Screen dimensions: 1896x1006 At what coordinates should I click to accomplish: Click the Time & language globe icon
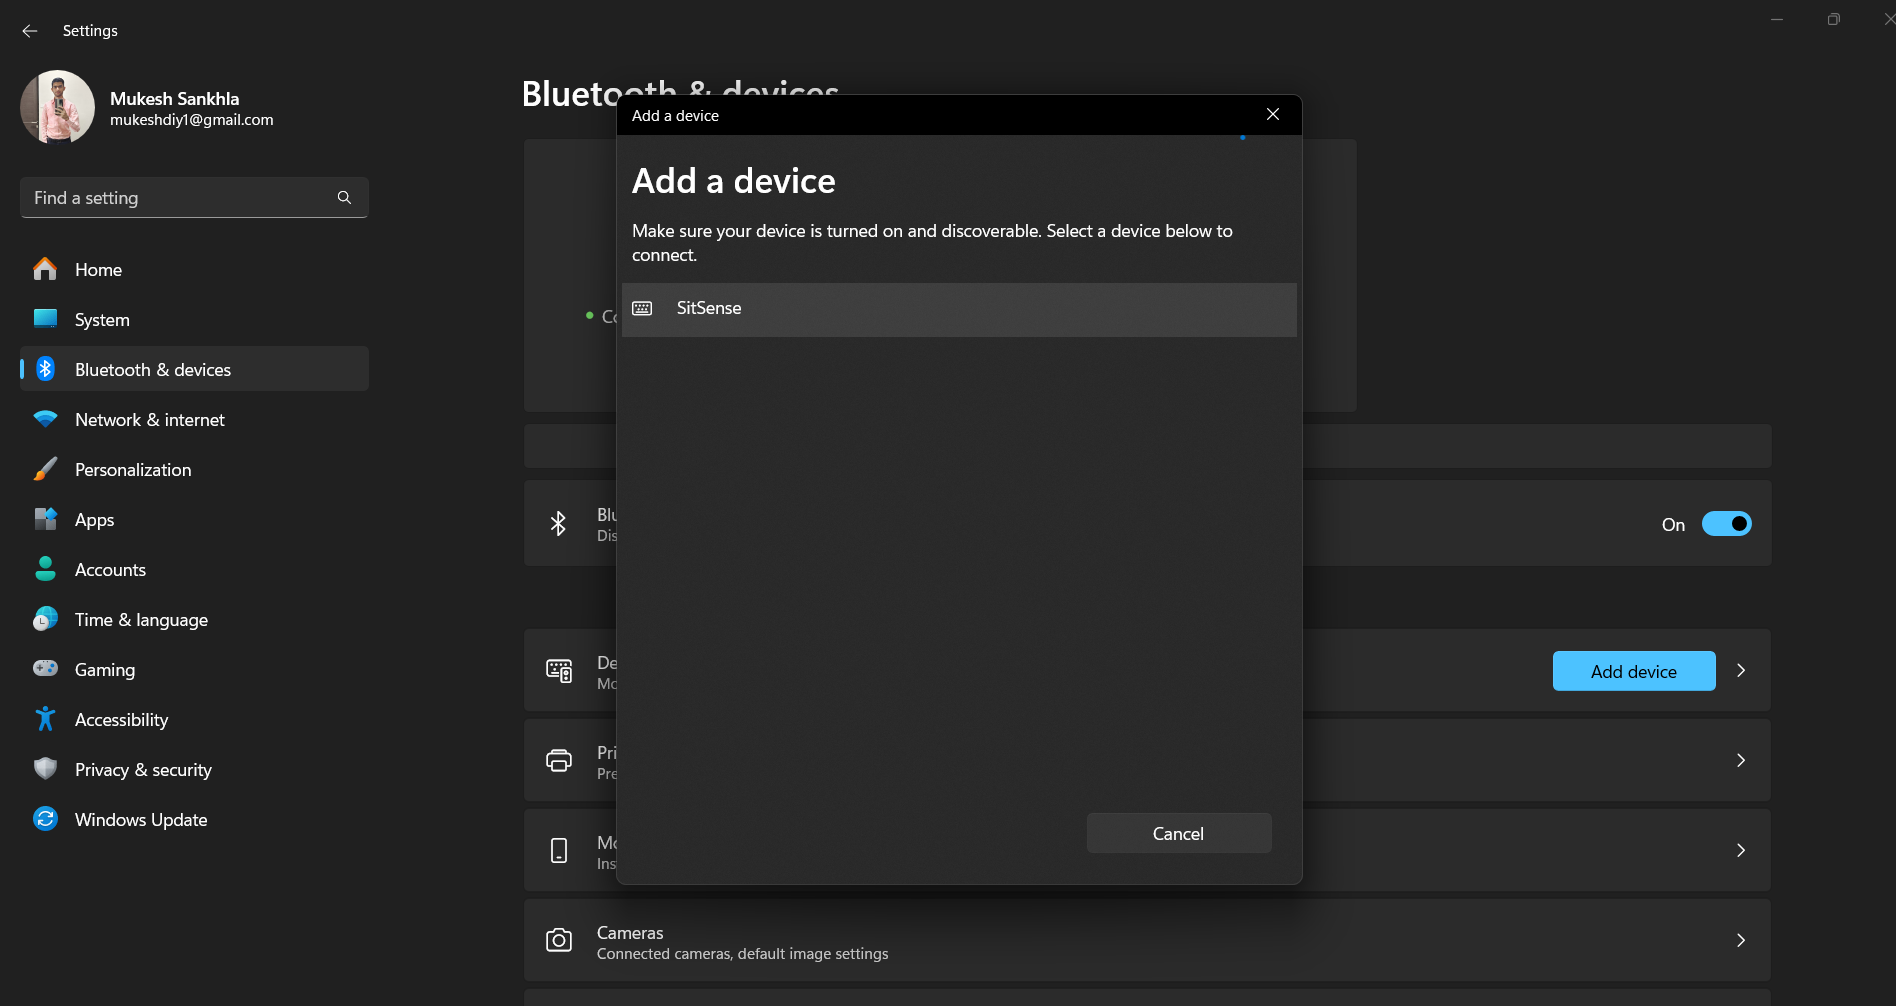point(45,619)
